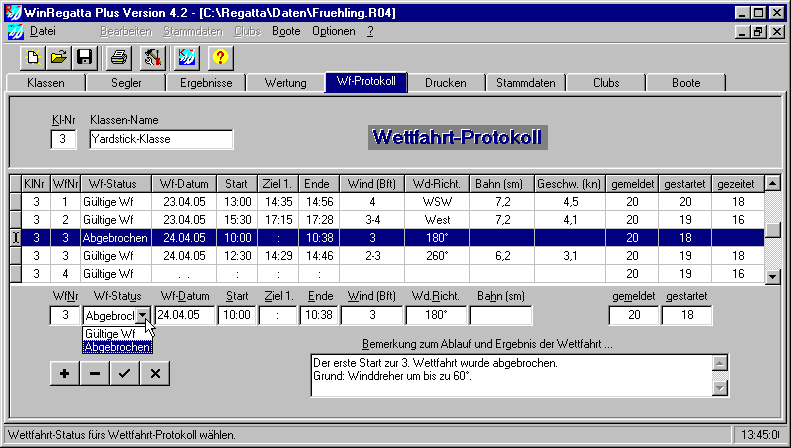Screen dimensions: 791x448
Task: Select 'Abgebrochen' in the dropdown list
Action: point(117,347)
